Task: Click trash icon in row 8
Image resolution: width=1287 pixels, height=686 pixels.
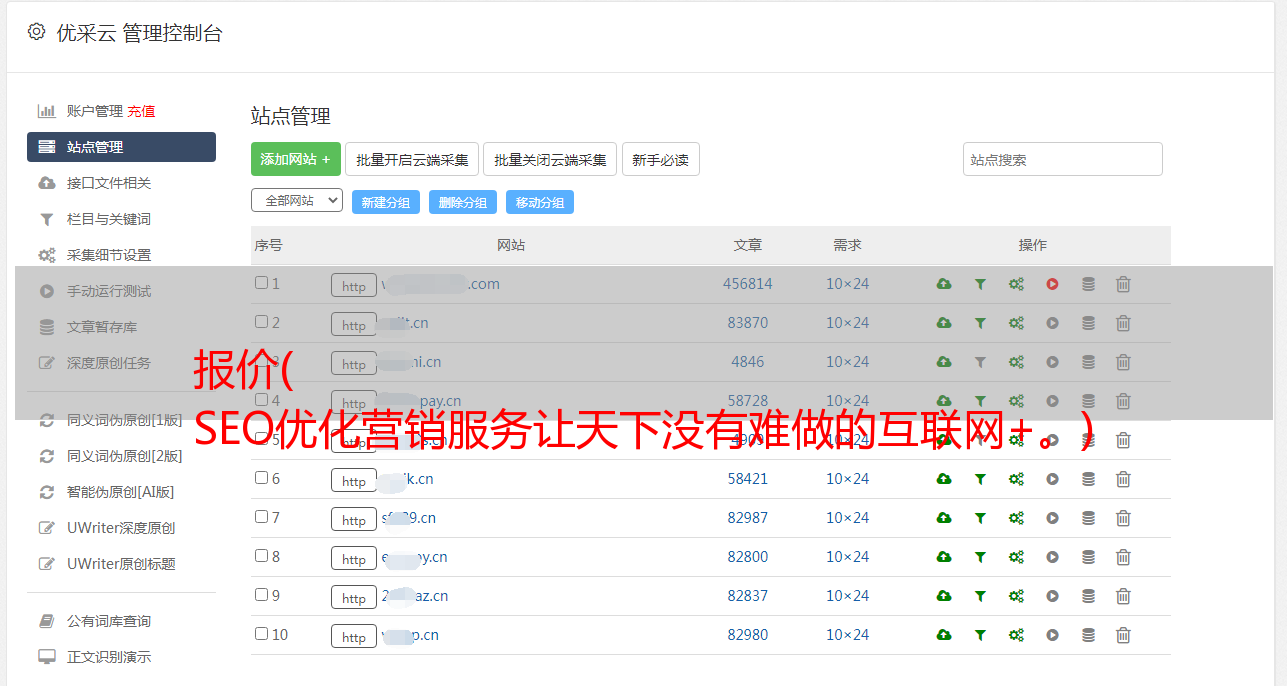Action: click(x=1123, y=557)
